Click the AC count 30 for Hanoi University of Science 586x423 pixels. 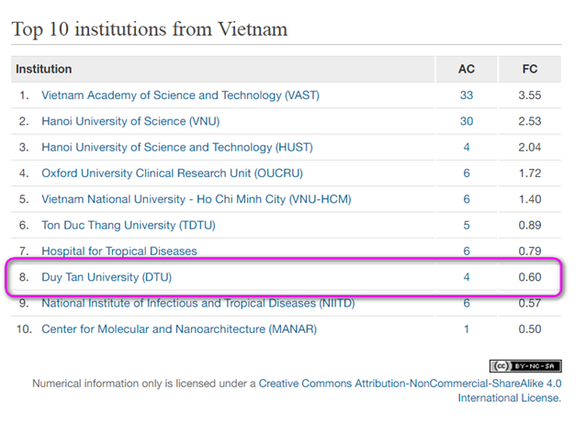tap(466, 121)
